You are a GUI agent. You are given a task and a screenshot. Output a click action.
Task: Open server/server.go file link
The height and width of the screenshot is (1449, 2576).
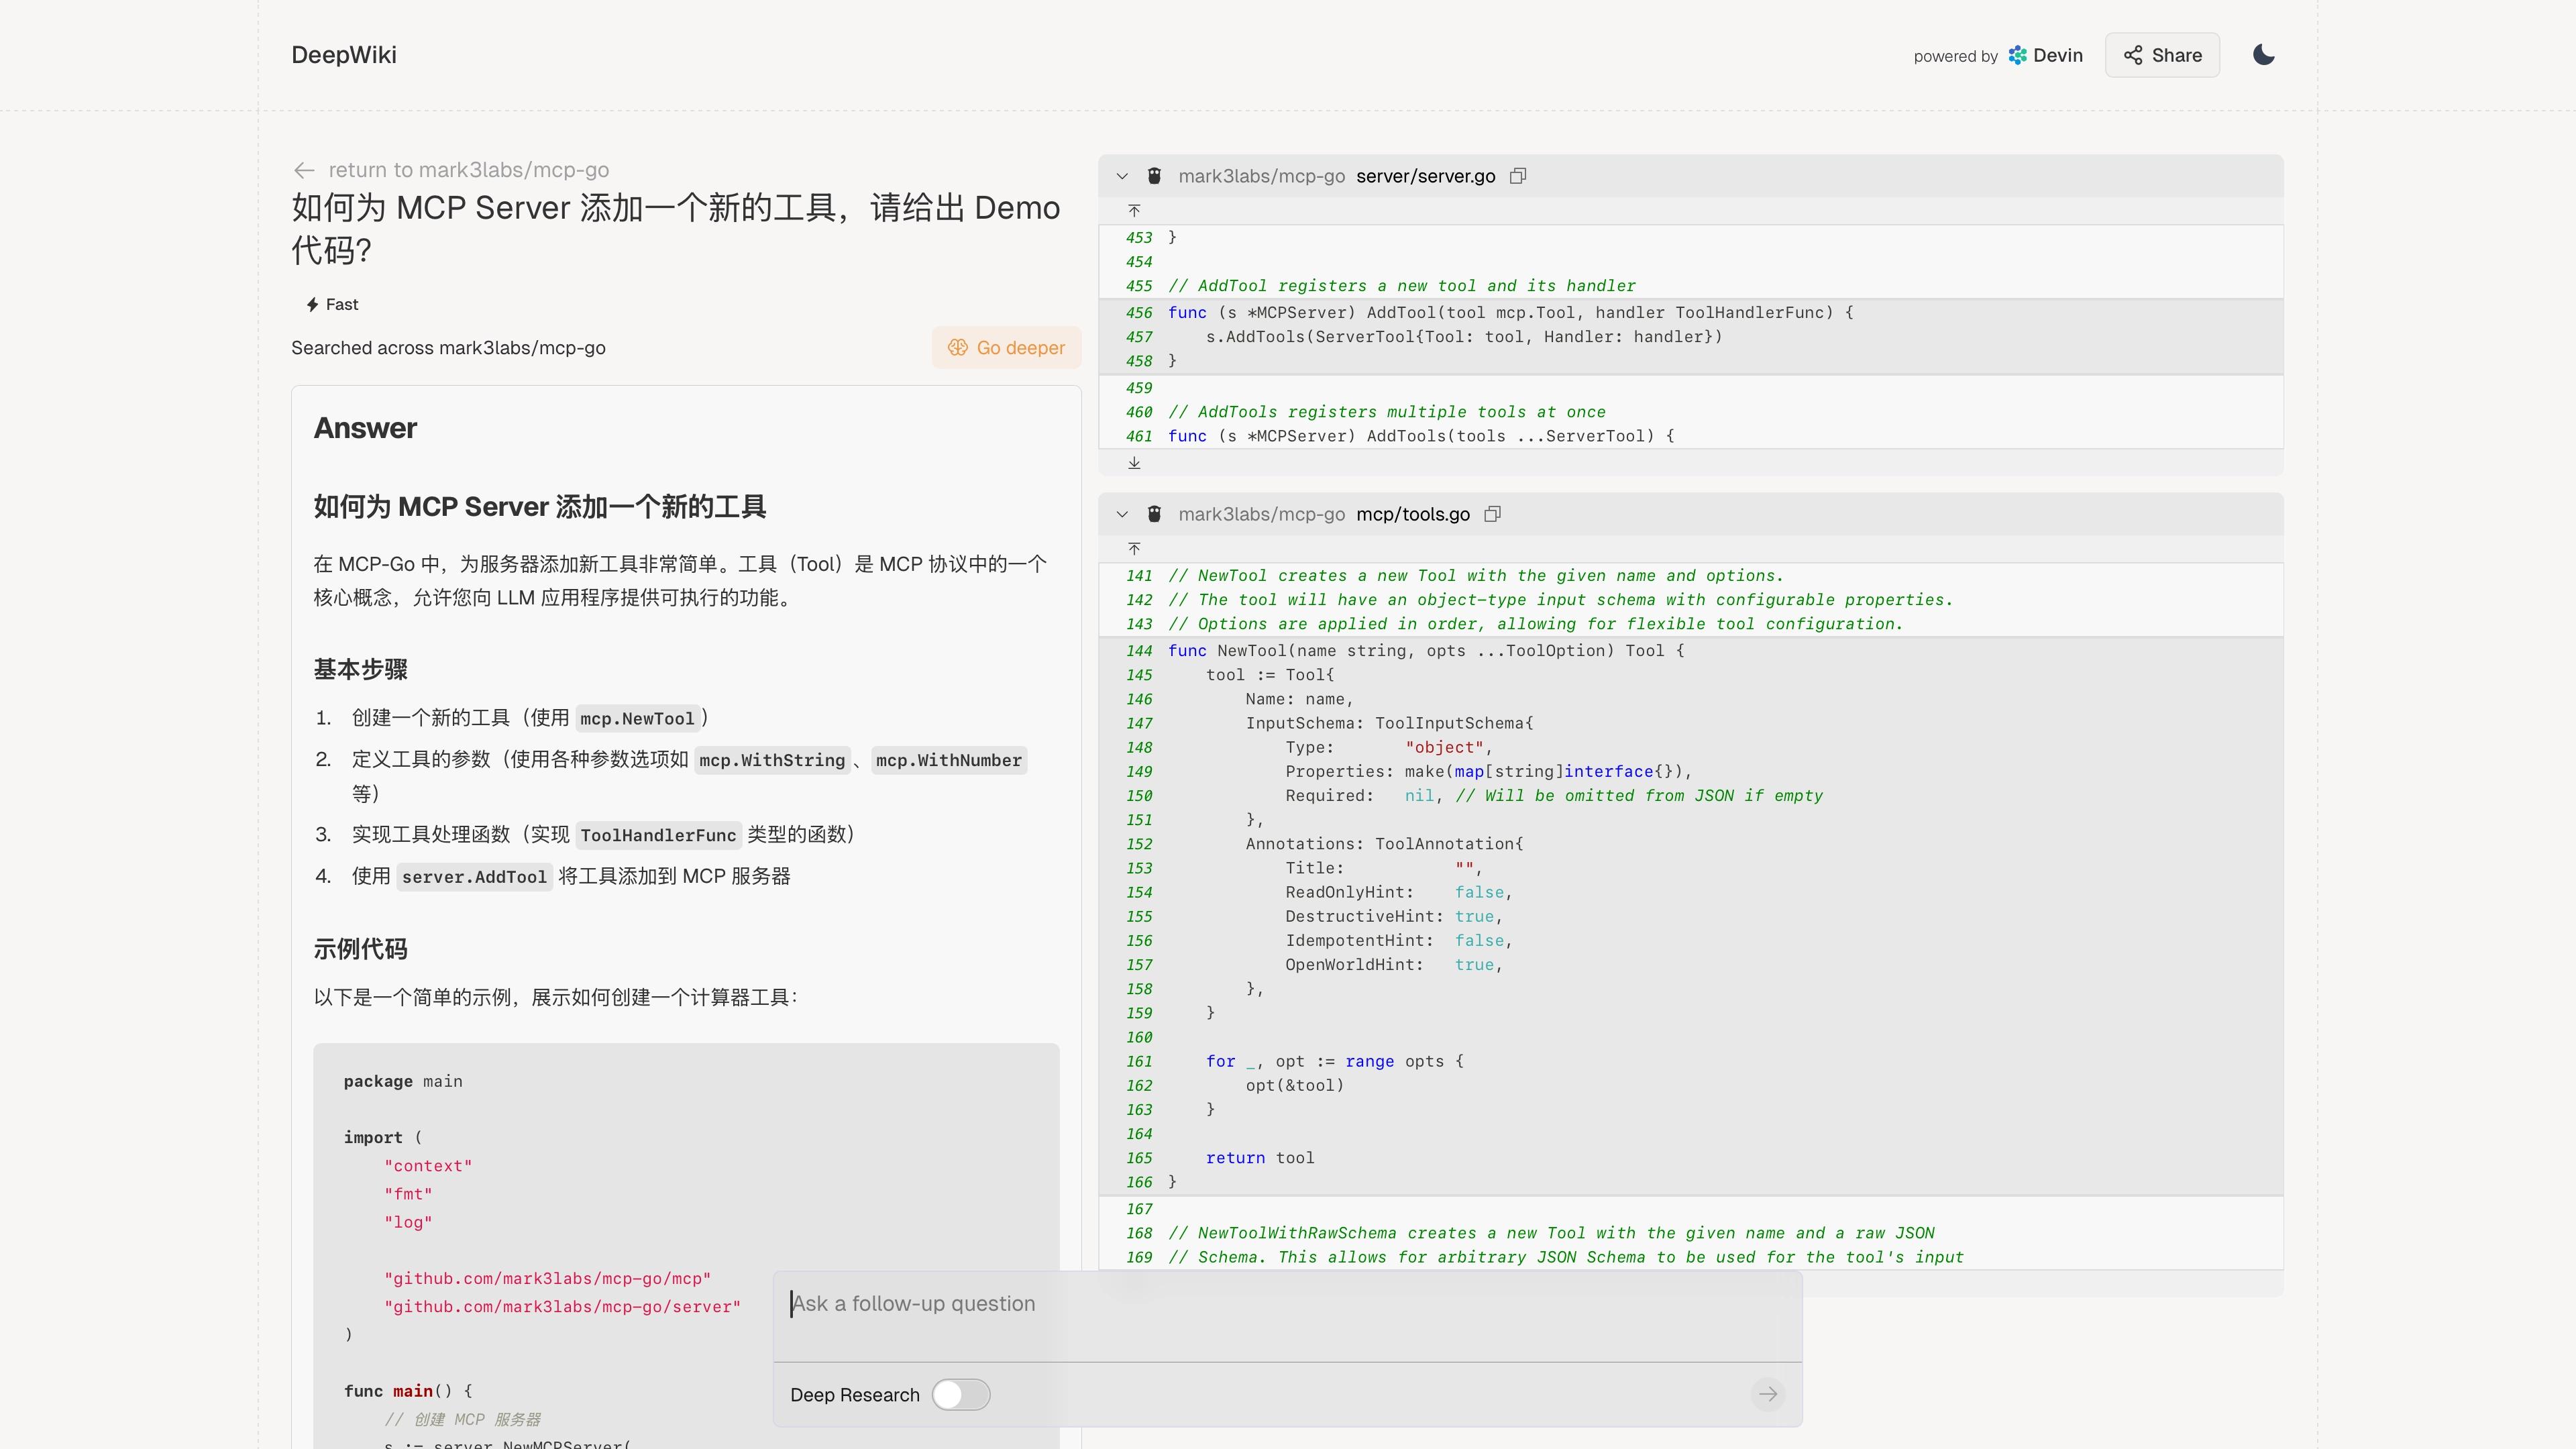(x=1425, y=176)
